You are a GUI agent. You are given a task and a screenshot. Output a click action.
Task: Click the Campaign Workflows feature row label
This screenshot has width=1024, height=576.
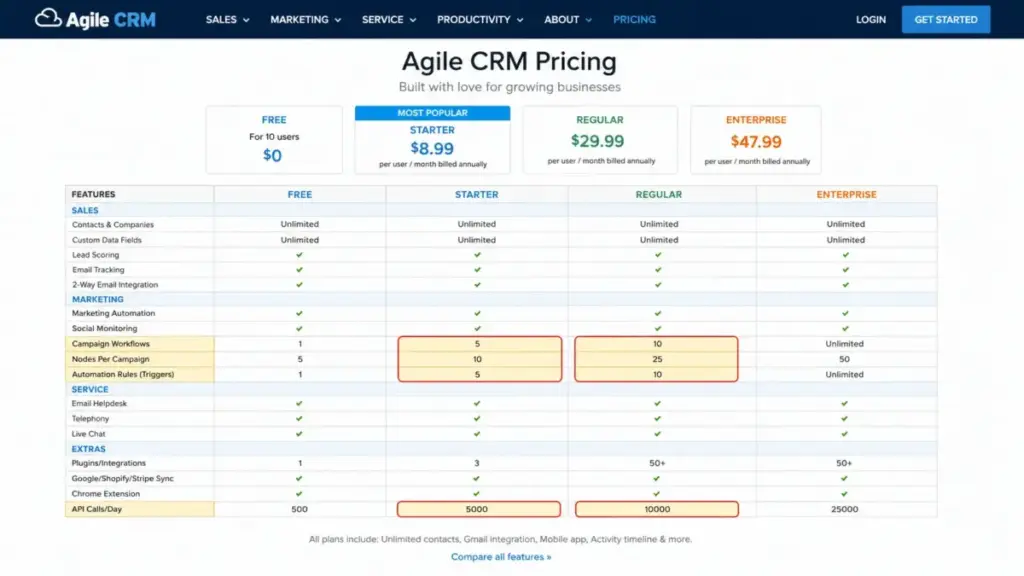tap(110, 344)
